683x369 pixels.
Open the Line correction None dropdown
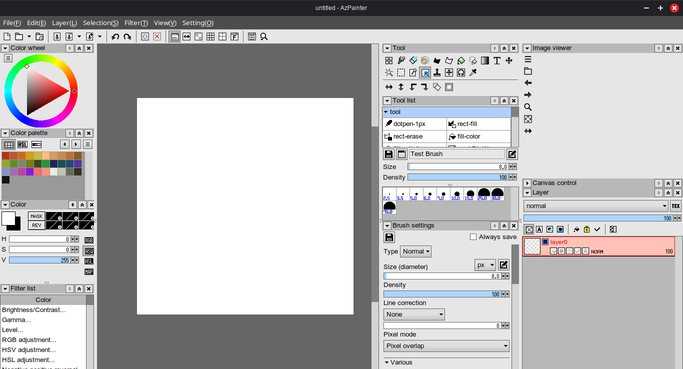[414, 314]
